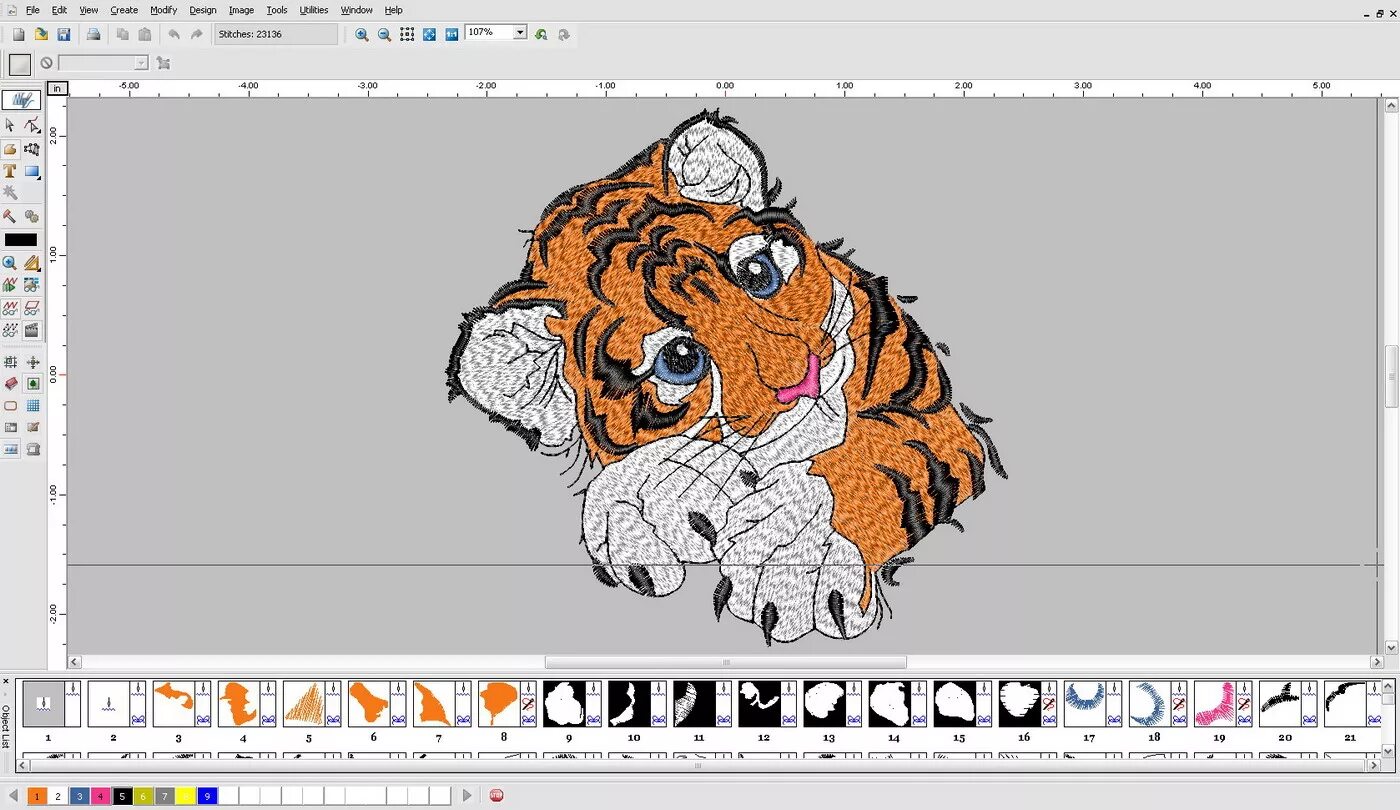Image resolution: width=1400 pixels, height=810 pixels.
Task: Set zoom to actual size 1:1
Action: pos(451,34)
